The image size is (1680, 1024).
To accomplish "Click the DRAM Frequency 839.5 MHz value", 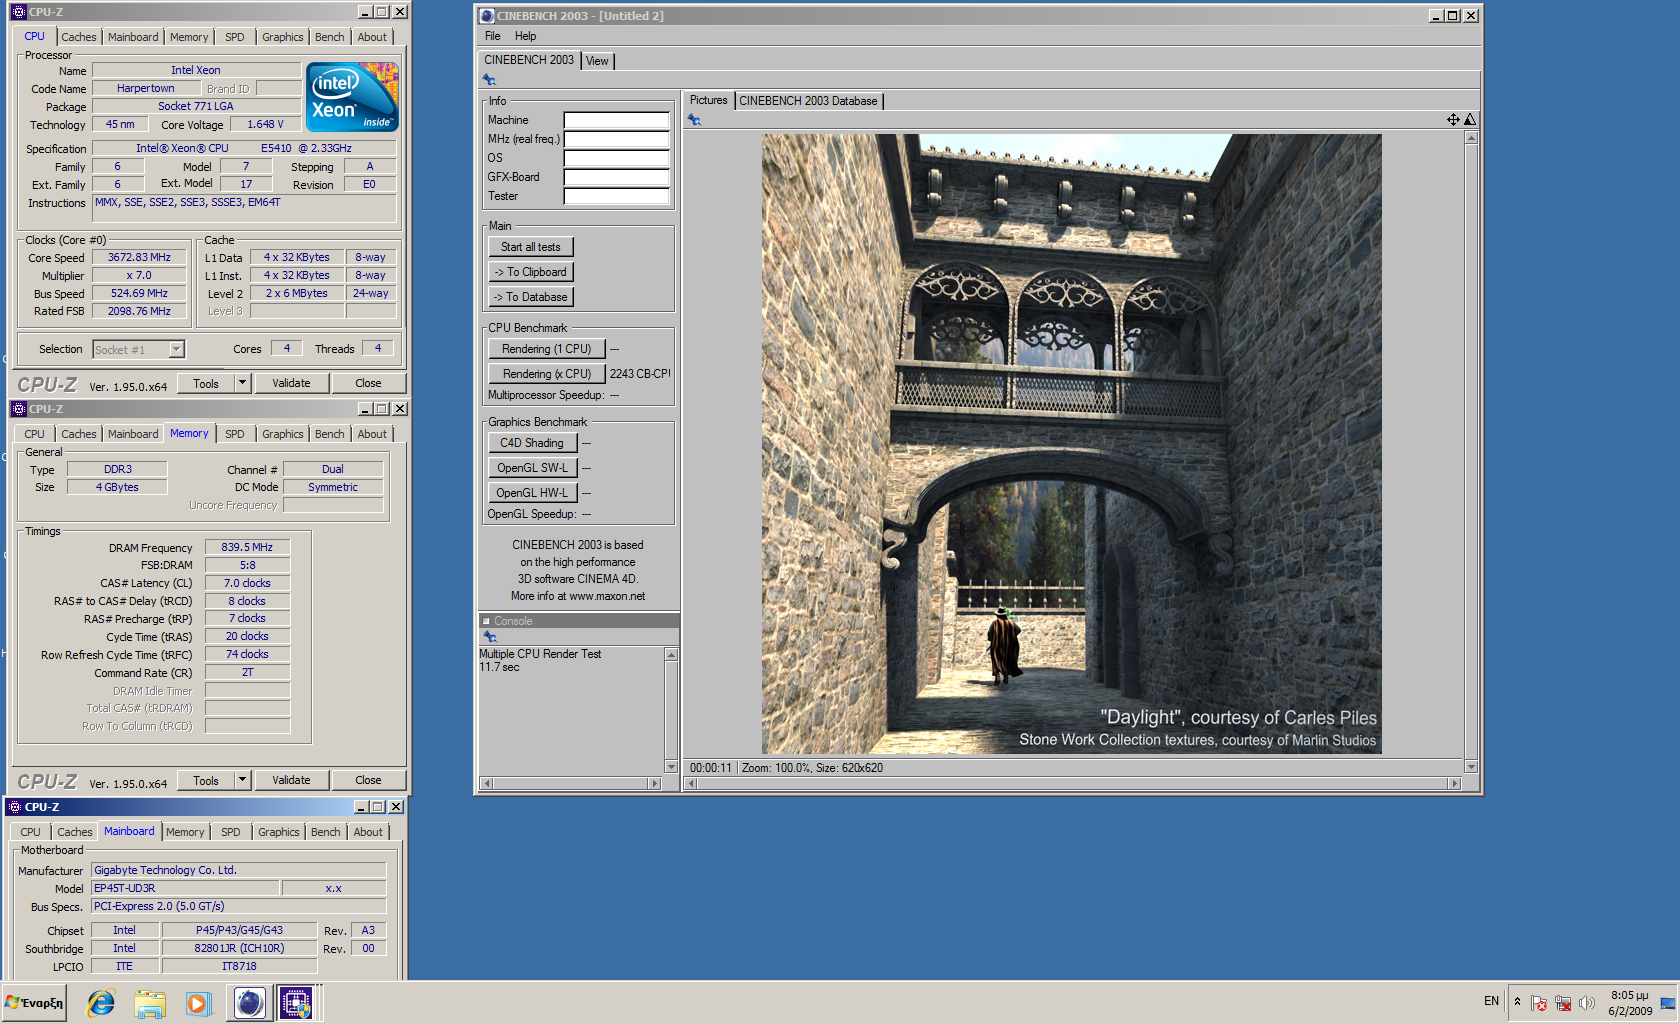I will (x=247, y=547).
